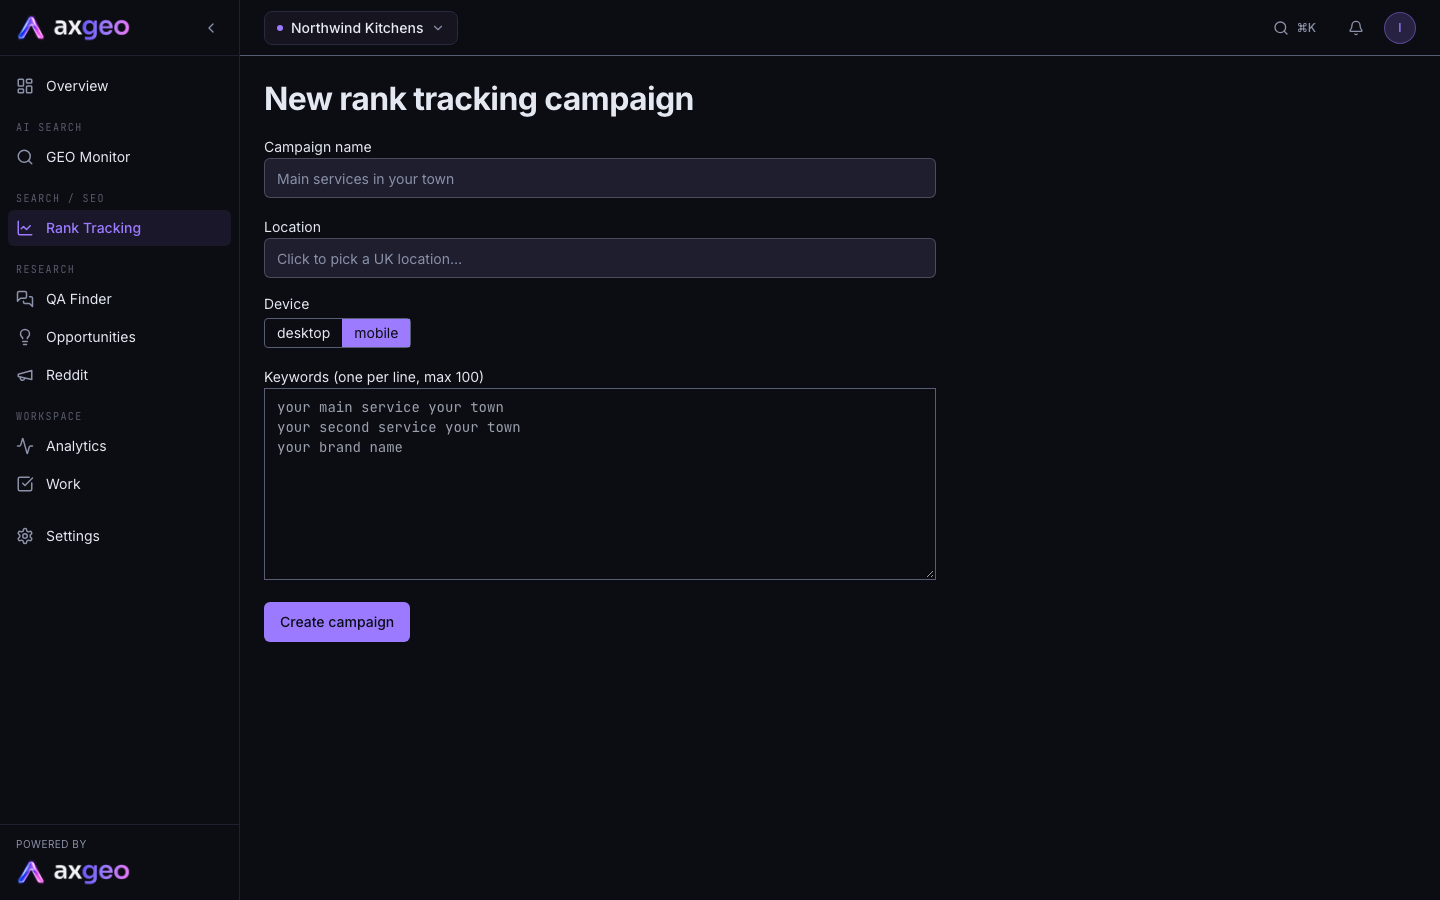Open the UK location picker field
This screenshot has height=900, width=1440.
click(600, 258)
